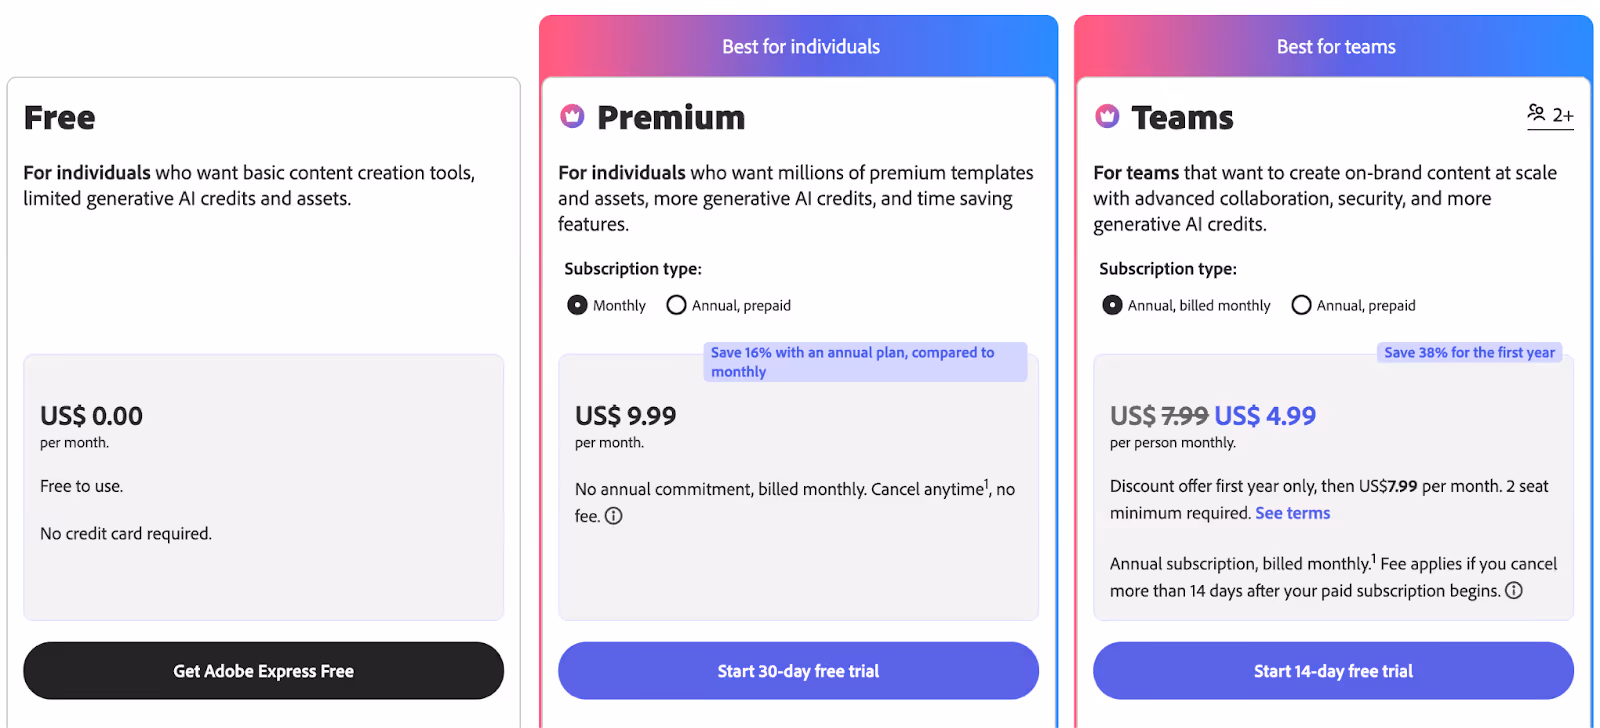Click the US$ 9.99 Premium price
This screenshot has height=728, width=1600.
[626, 416]
